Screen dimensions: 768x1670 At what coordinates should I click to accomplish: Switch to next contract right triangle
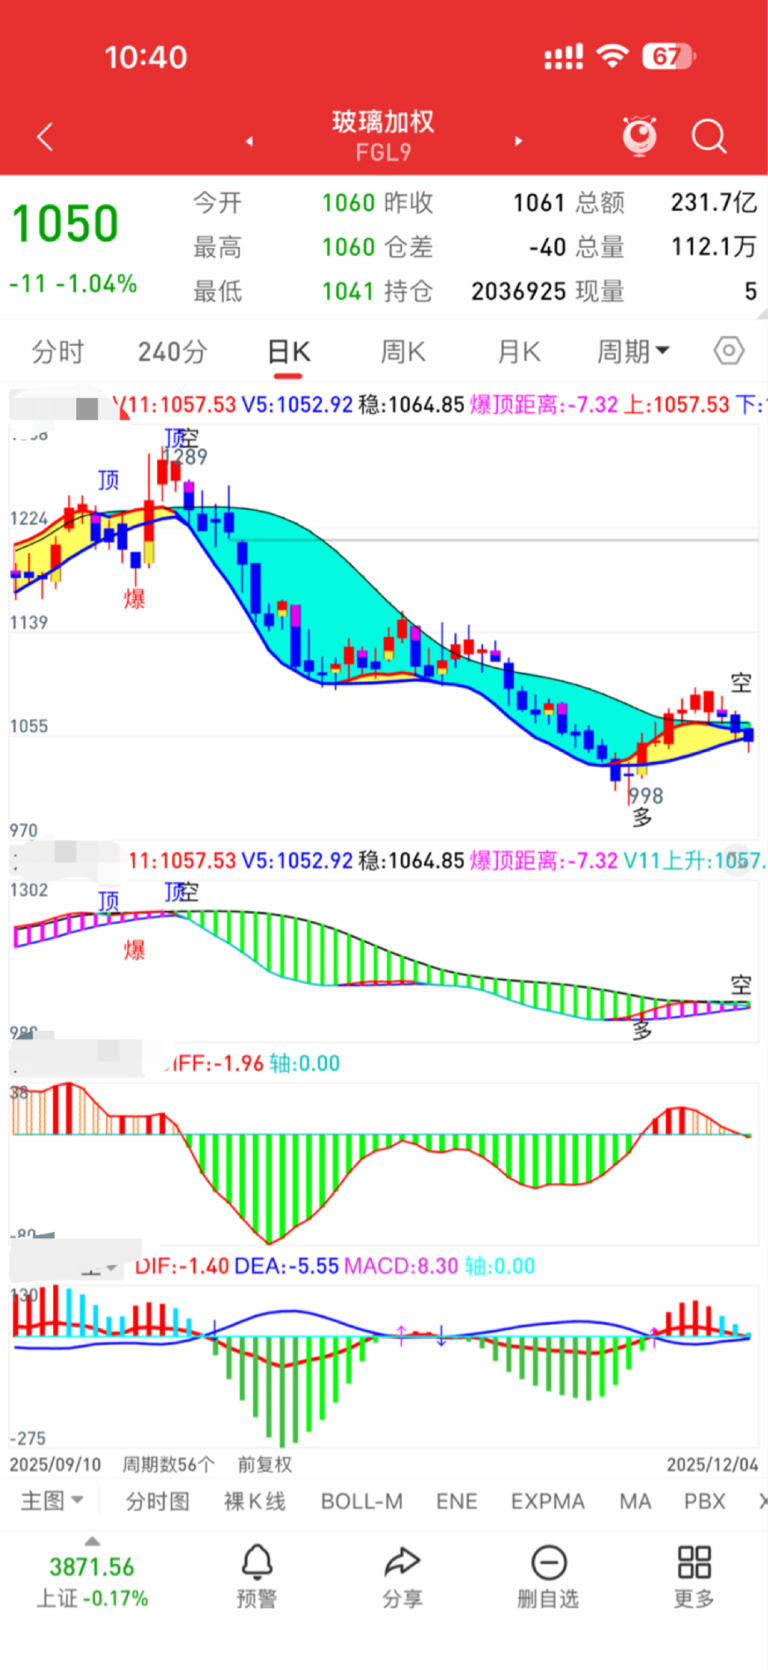(x=518, y=141)
